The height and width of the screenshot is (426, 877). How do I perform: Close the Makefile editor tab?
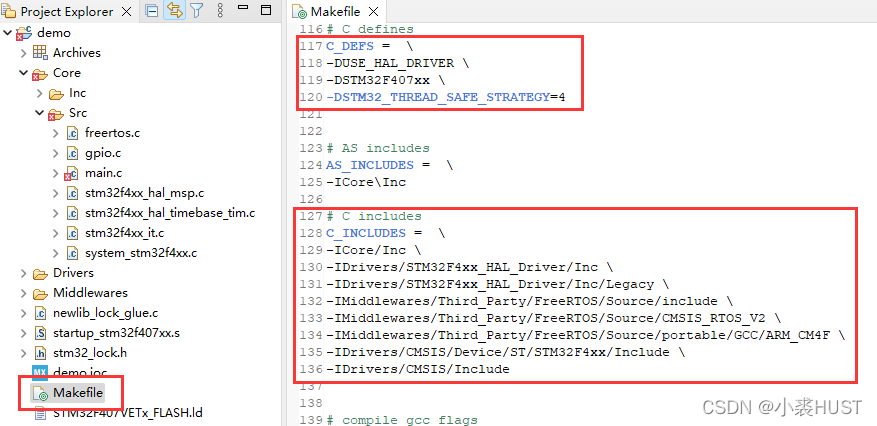click(x=374, y=12)
